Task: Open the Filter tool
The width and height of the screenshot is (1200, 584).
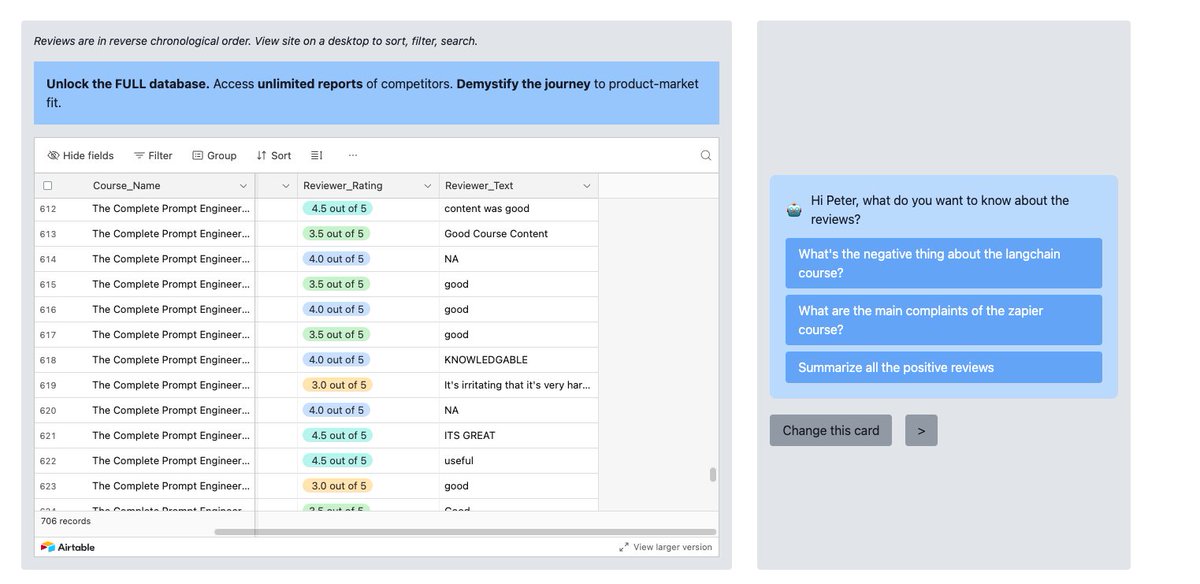Action: 153,155
